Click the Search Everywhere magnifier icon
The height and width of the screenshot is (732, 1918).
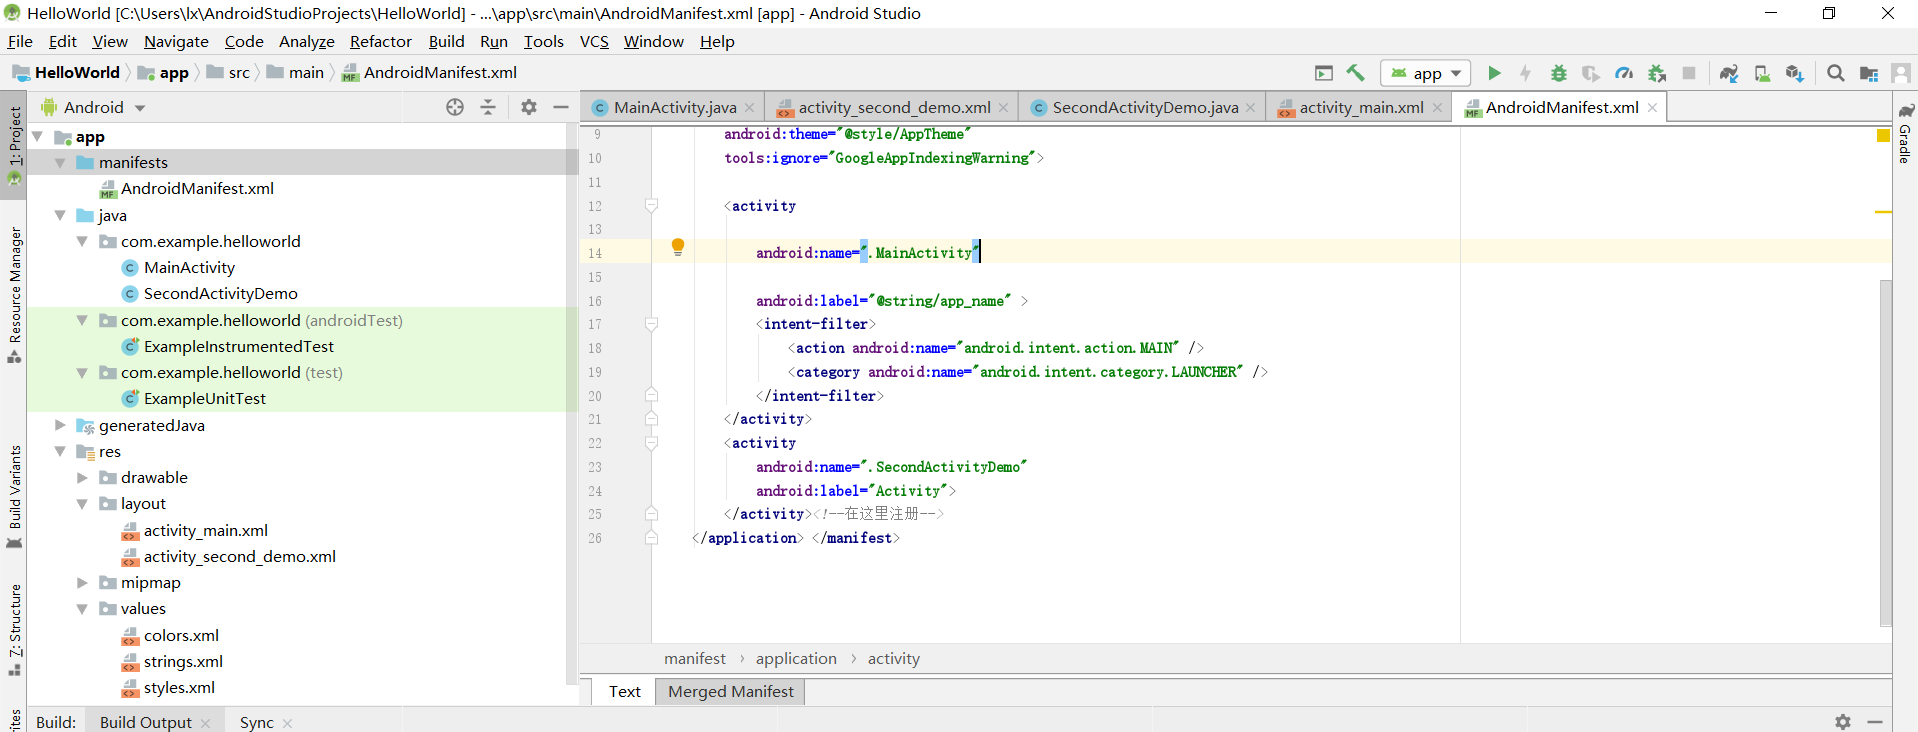[1836, 73]
